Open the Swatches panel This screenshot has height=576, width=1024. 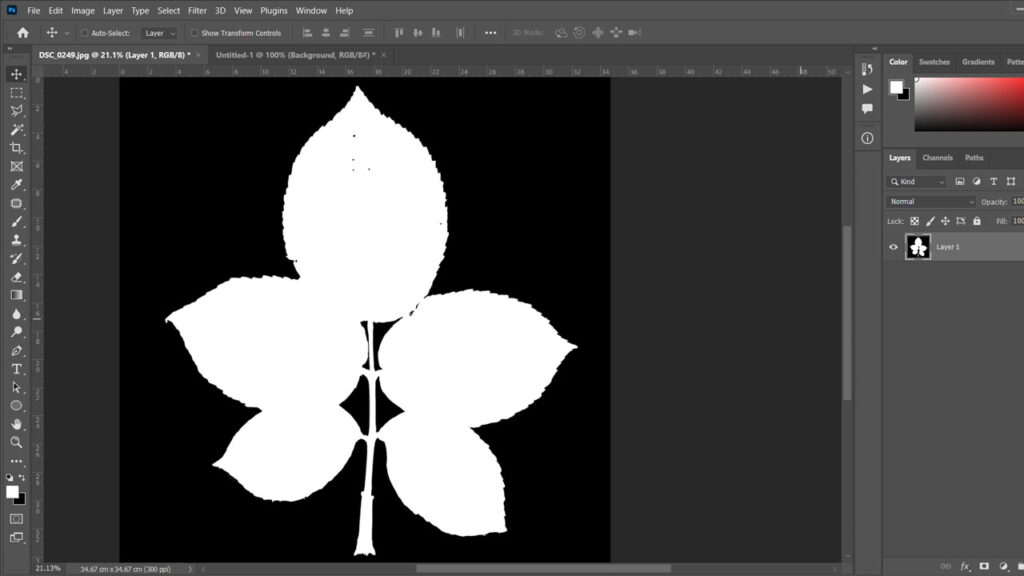point(934,61)
